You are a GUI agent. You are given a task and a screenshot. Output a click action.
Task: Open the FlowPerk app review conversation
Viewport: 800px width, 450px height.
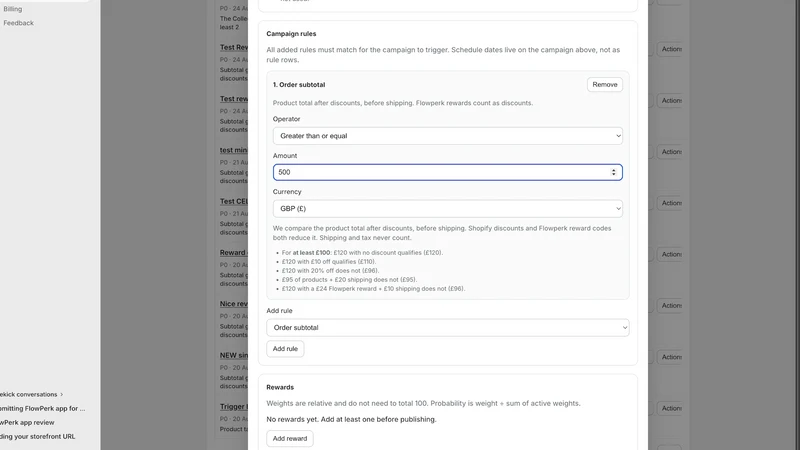tap(27, 422)
